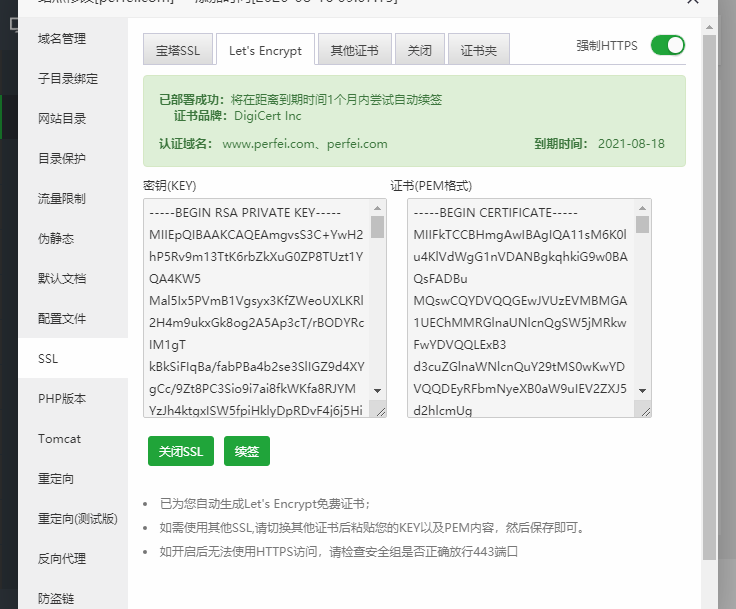Click the certificate box scroll-down arrow

[643, 391]
